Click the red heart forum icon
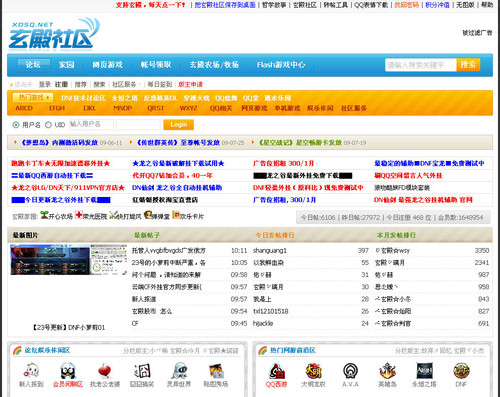500x397 pixels. point(105,371)
